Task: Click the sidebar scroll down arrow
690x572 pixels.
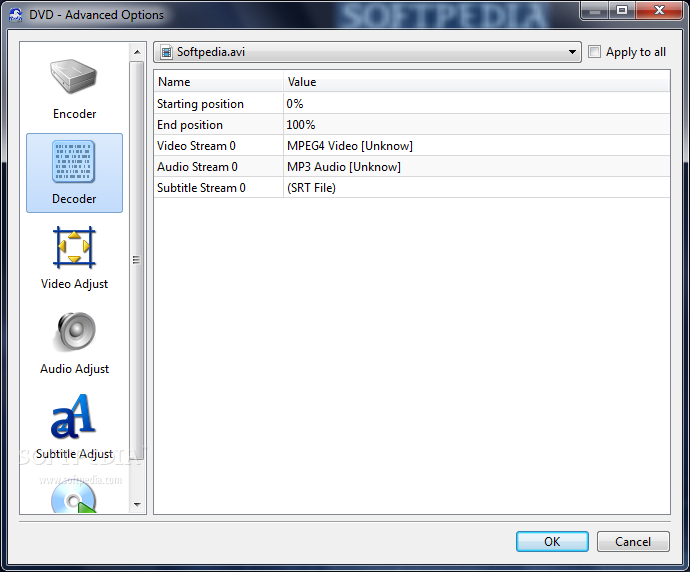Action: coord(137,504)
